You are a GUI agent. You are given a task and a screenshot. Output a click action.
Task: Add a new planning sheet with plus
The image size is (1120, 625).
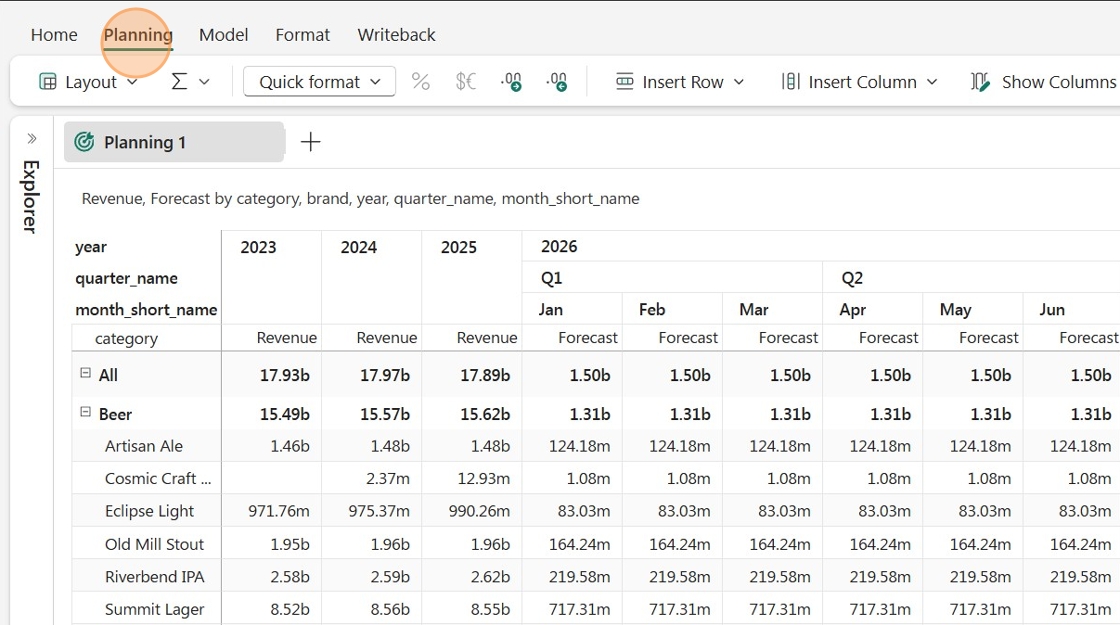click(x=310, y=142)
